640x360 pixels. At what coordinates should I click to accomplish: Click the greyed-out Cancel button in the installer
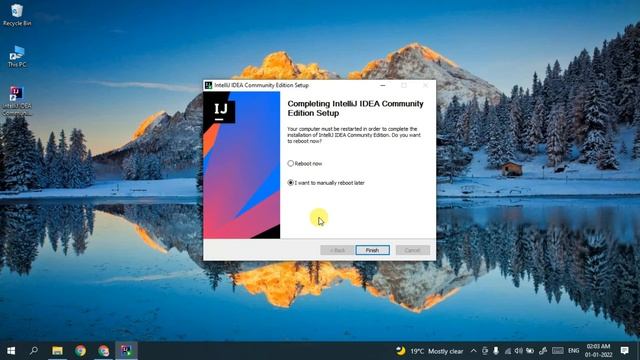pyautogui.click(x=412, y=250)
